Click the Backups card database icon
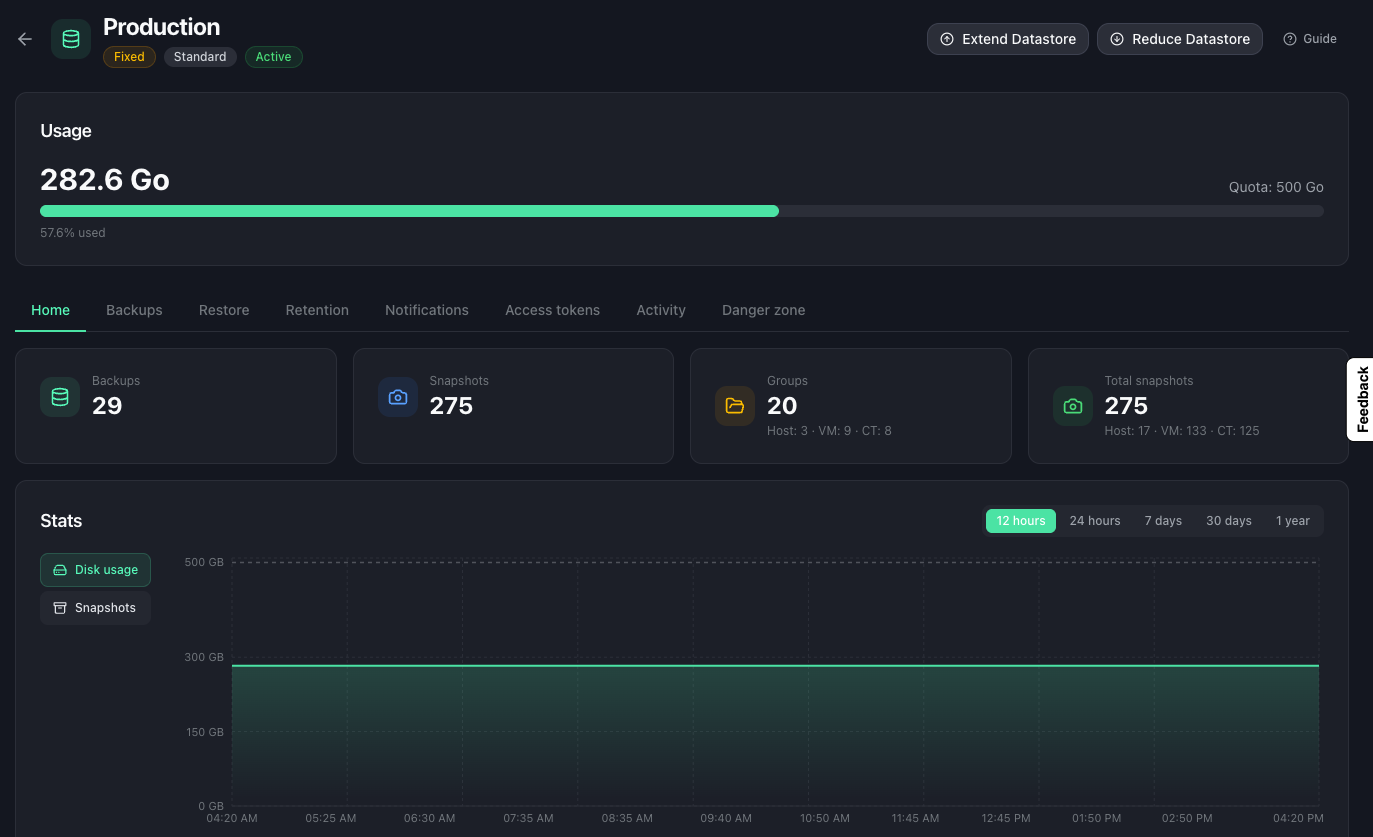Image resolution: width=1373 pixels, height=837 pixels. (x=60, y=397)
